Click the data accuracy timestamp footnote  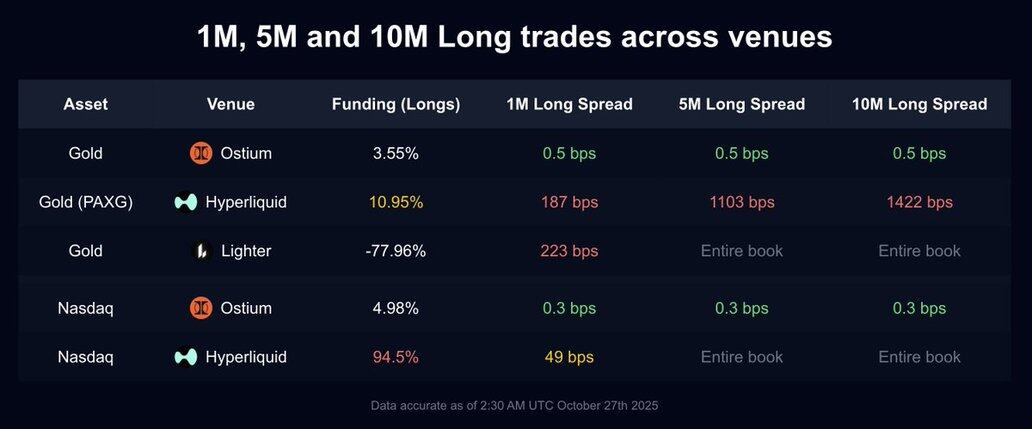pyautogui.click(x=516, y=406)
